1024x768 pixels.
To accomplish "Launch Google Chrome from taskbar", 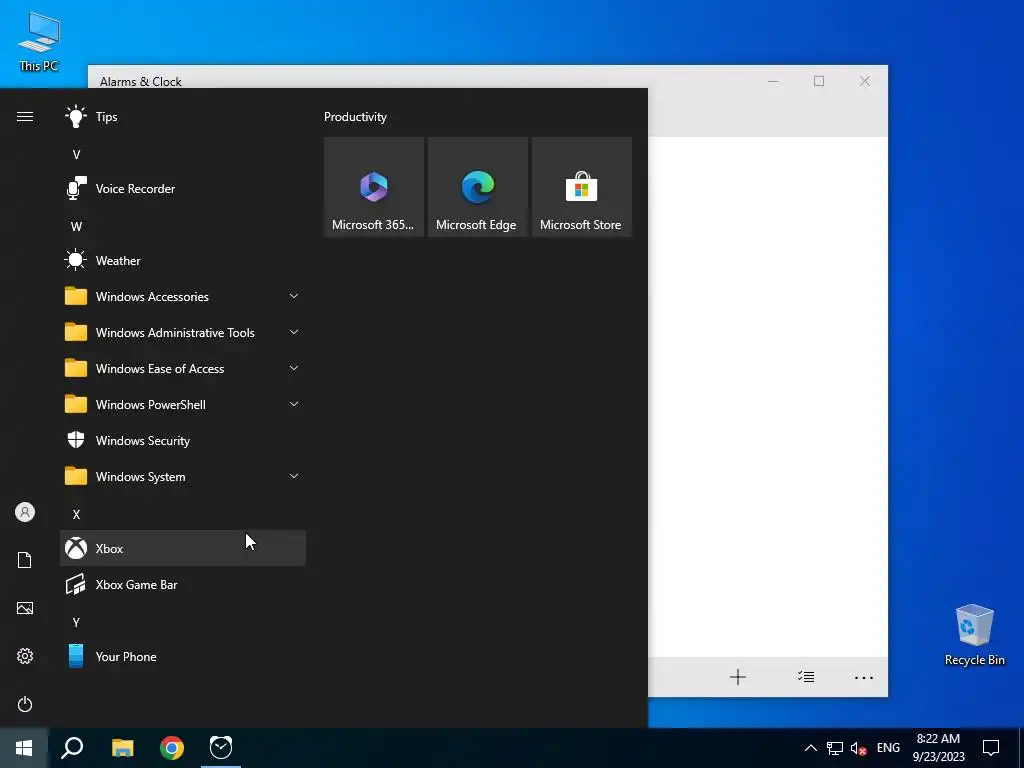I will point(172,748).
